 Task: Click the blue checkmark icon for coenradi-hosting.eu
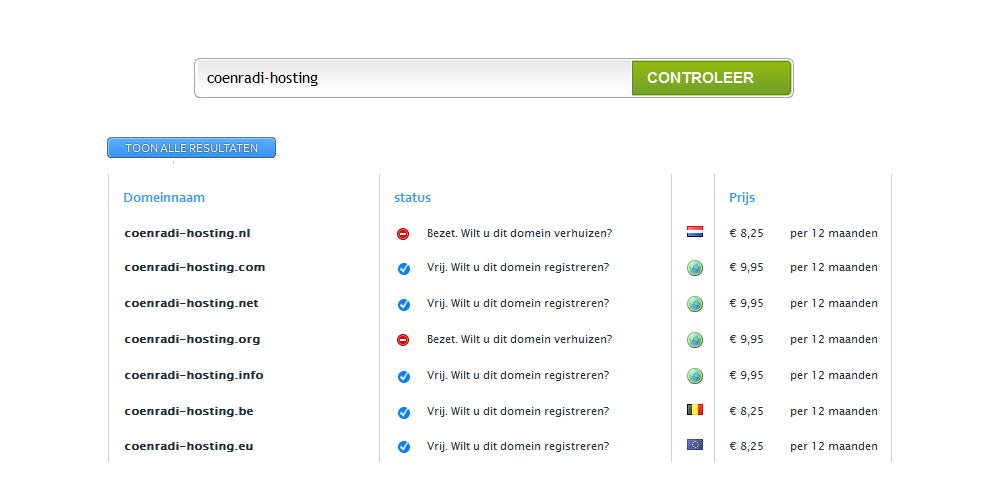click(x=404, y=447)
